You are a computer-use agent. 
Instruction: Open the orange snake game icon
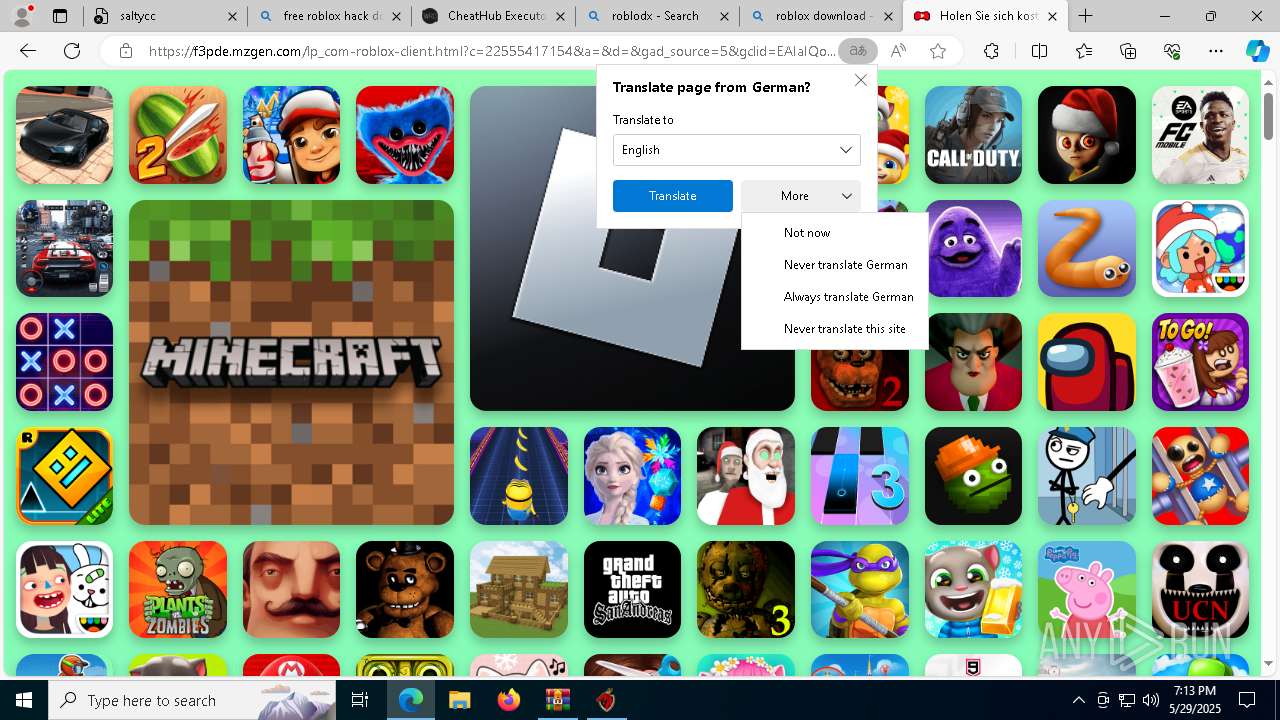[x=1087, y=248]
